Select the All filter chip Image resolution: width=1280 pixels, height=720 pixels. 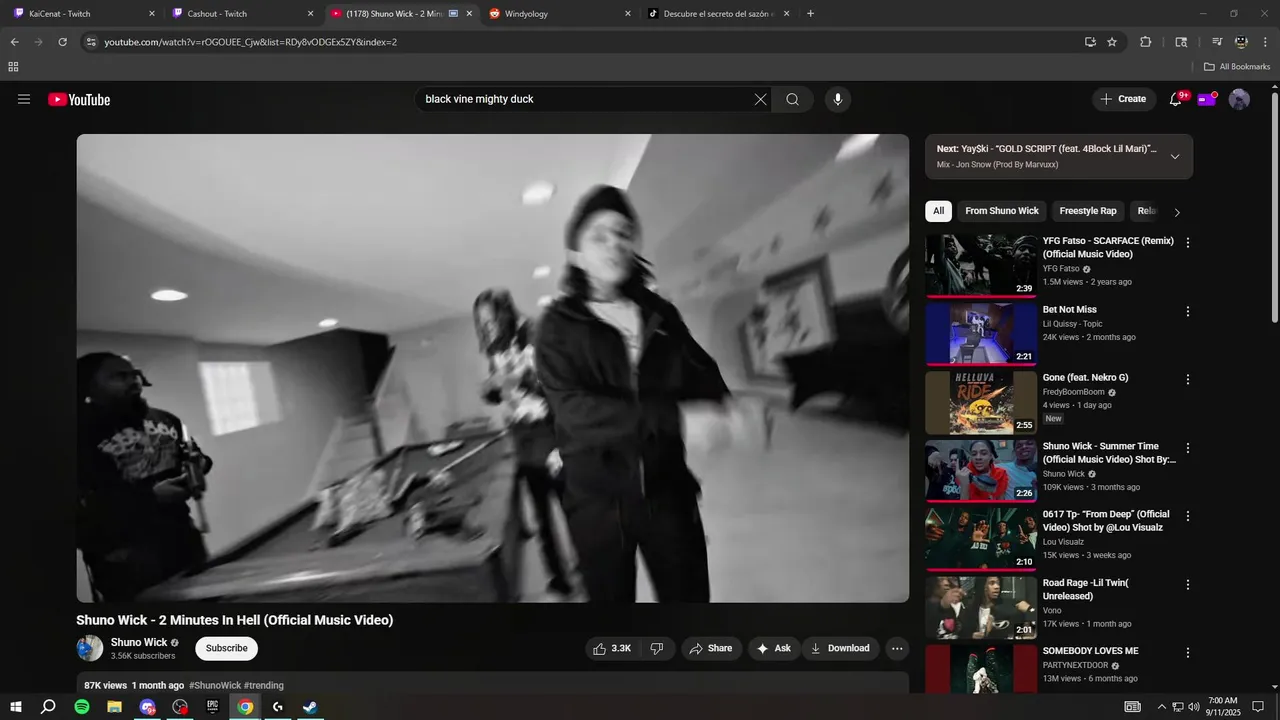(938, 211)
